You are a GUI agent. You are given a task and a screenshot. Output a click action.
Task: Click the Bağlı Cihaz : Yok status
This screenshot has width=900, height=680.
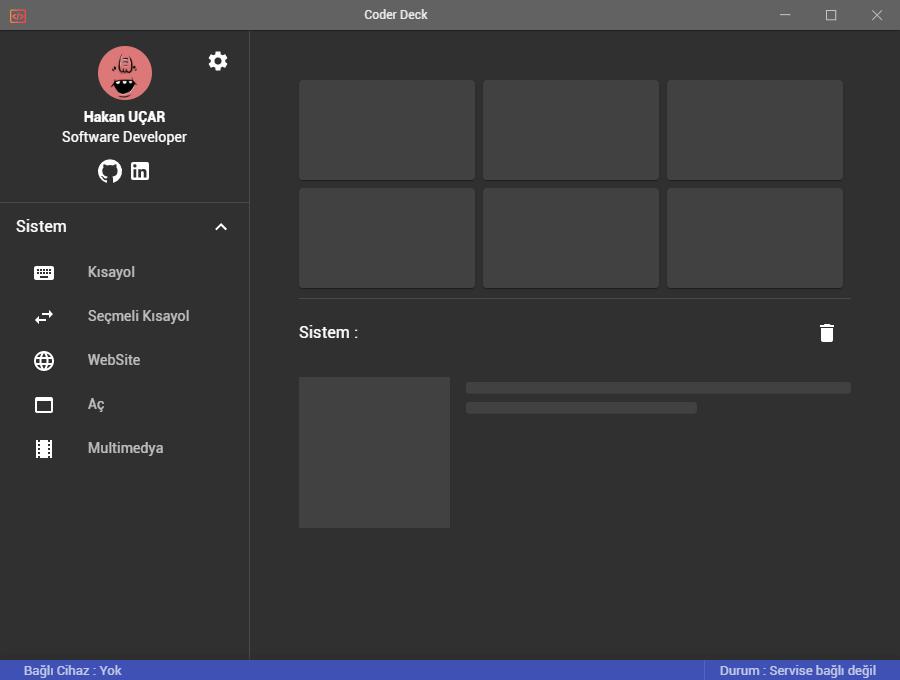click(73, 670)
